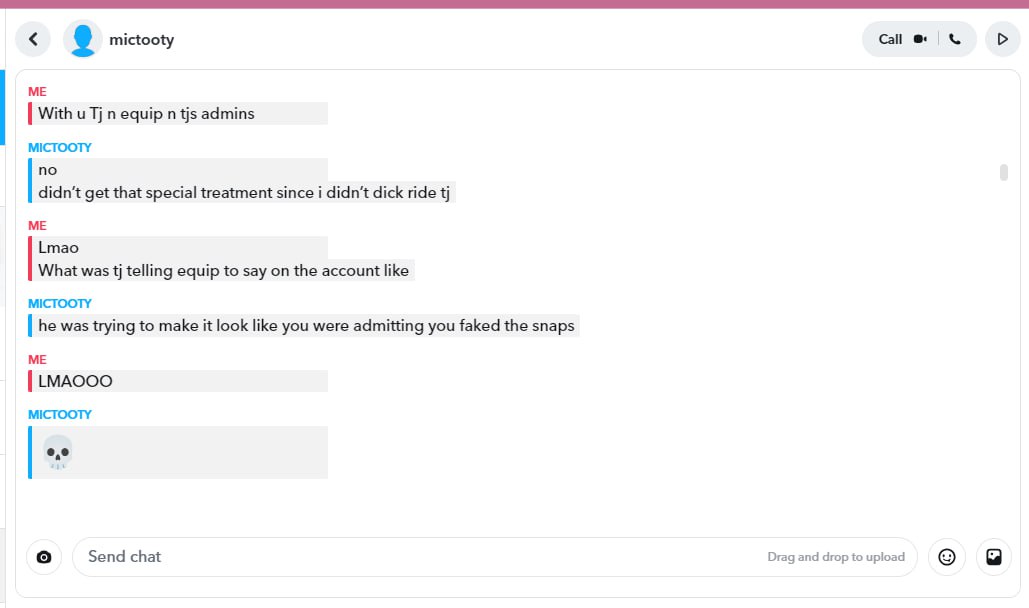Click the chat scrollbar thumb
Image resolution: width=1029 pixels, height=608 pixels.
point(1003,172)
